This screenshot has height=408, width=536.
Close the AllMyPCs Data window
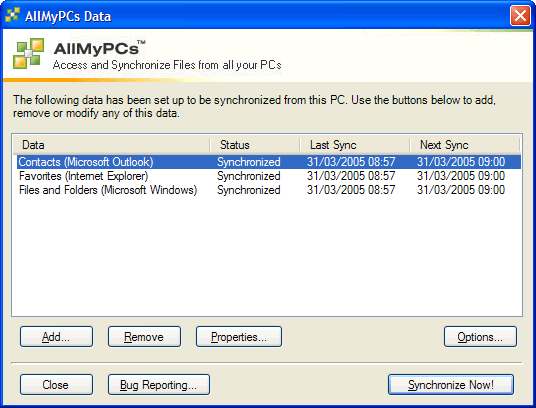(520, 16)
